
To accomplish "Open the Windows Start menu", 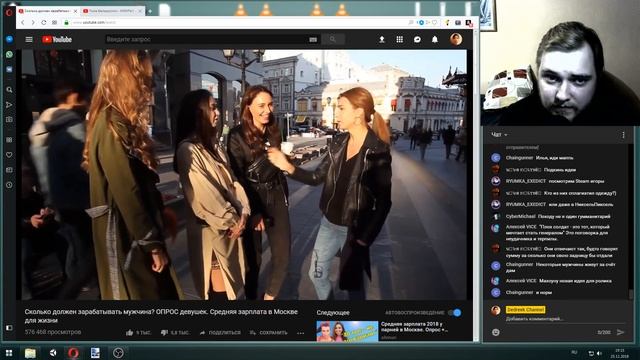I will pos(9,353).
